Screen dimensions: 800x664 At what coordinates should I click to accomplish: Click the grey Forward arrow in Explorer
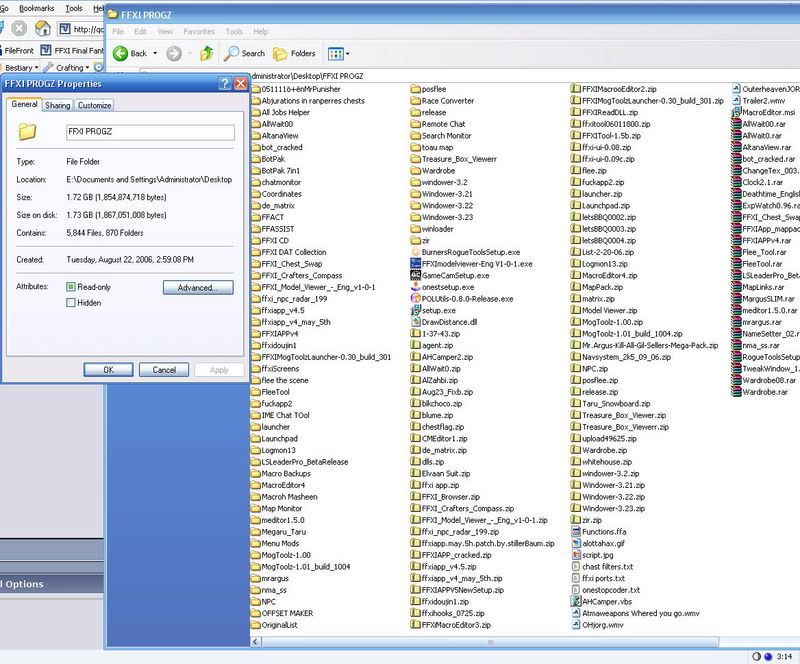(x=174, y=53)
